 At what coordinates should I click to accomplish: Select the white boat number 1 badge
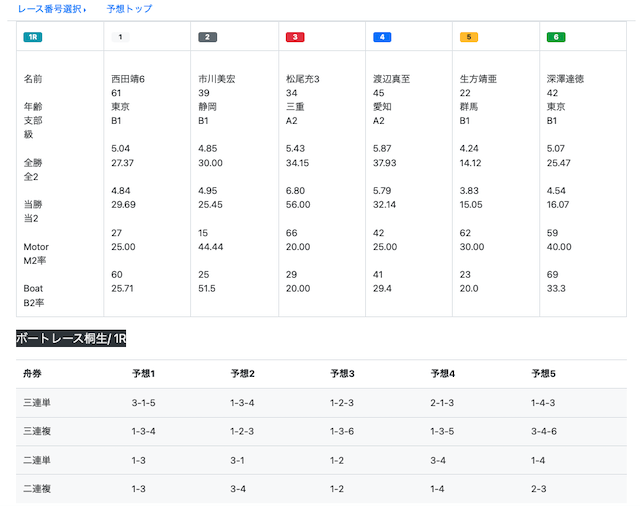tap(120, 37)
